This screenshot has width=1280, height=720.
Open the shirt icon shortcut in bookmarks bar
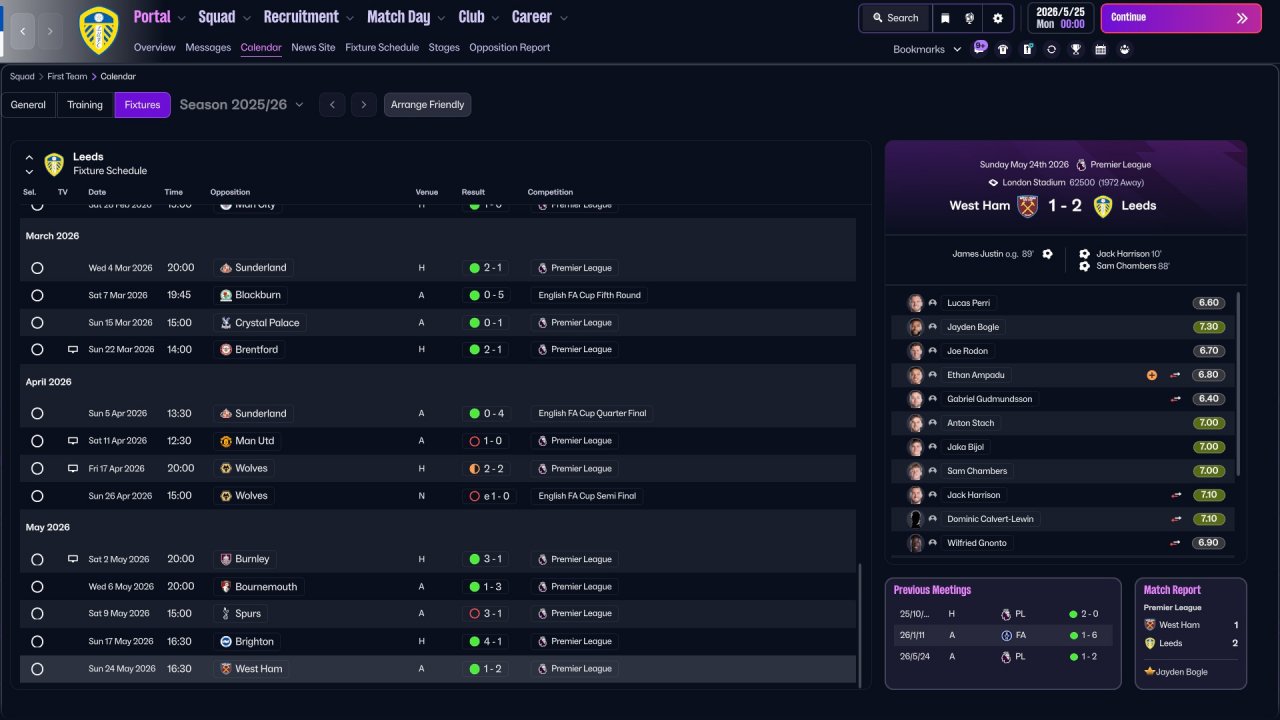pyautogui.click(x=1003, y=49)
